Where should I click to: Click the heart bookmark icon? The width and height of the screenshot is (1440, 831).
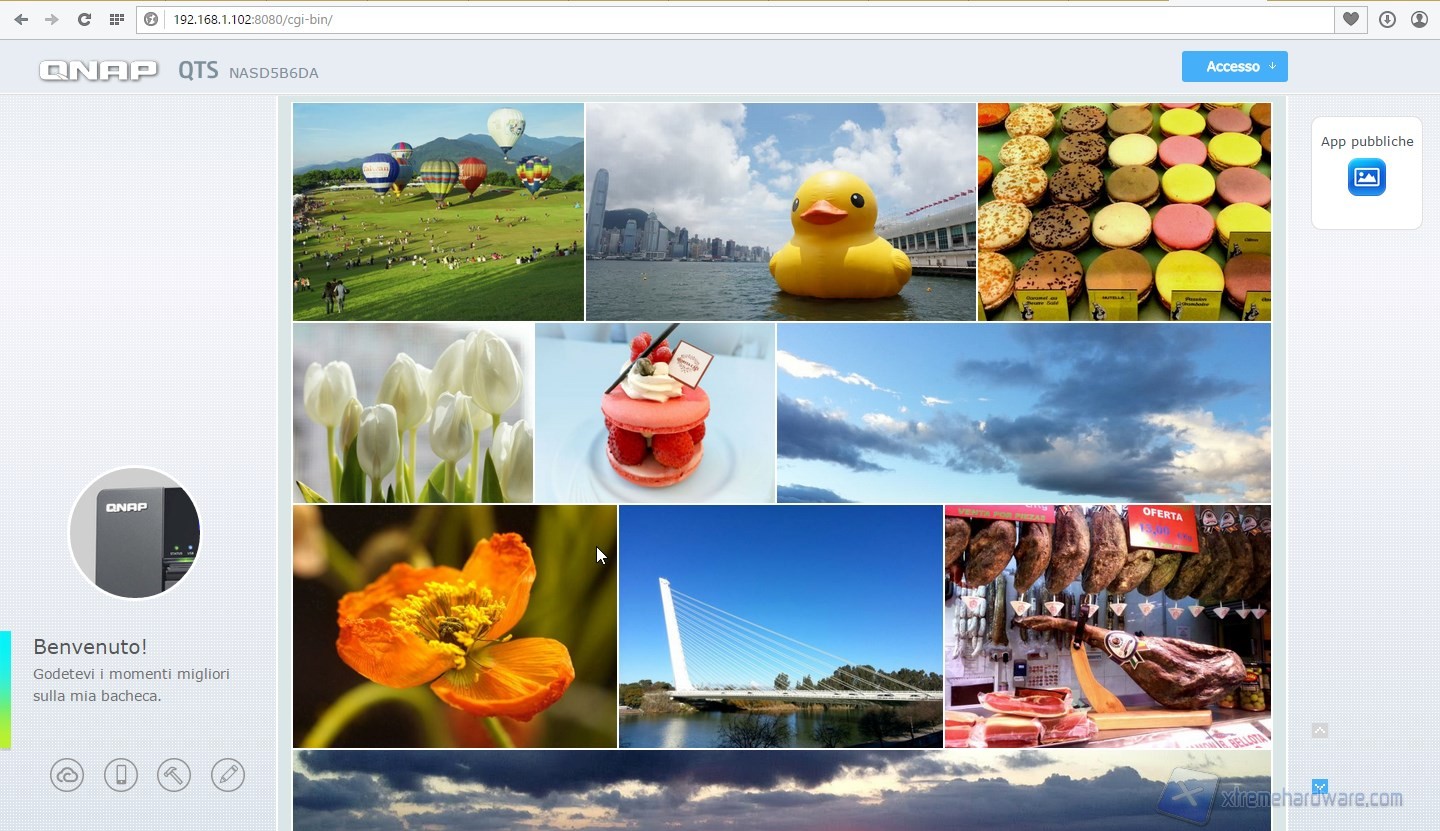tap(1350, 19)
